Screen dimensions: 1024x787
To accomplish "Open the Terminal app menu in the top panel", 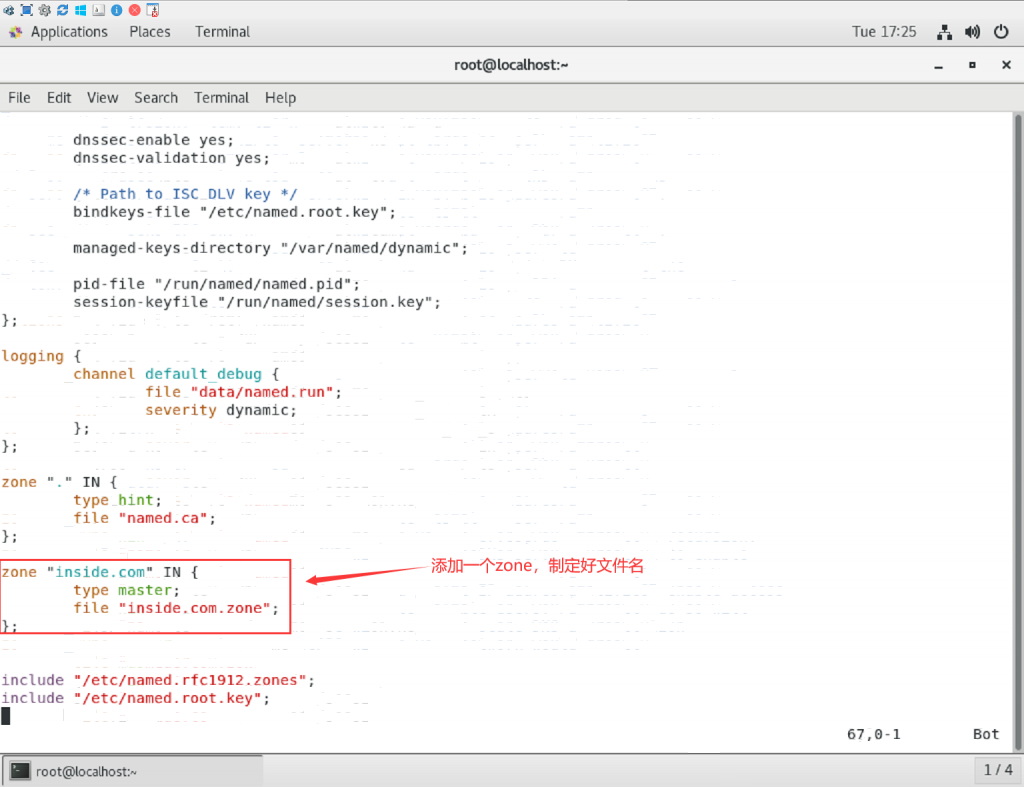I will [x=222, y=32].
